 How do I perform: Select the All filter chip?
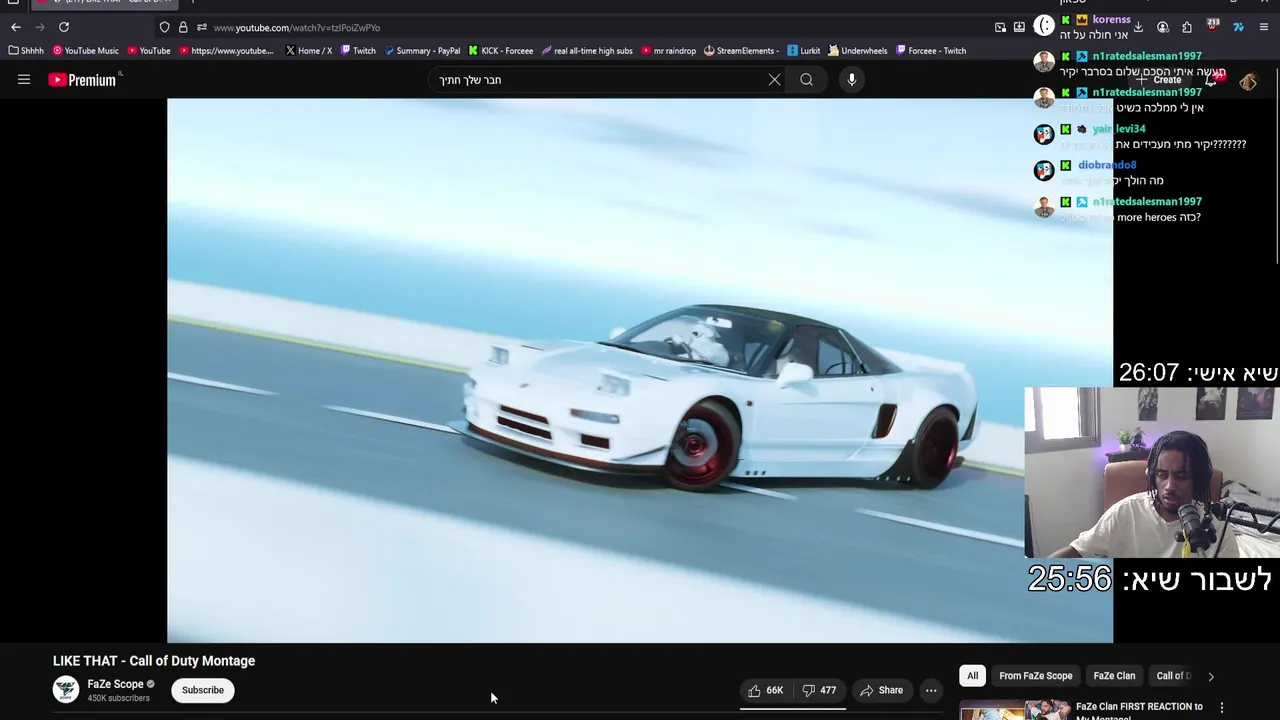pos(972,676)
